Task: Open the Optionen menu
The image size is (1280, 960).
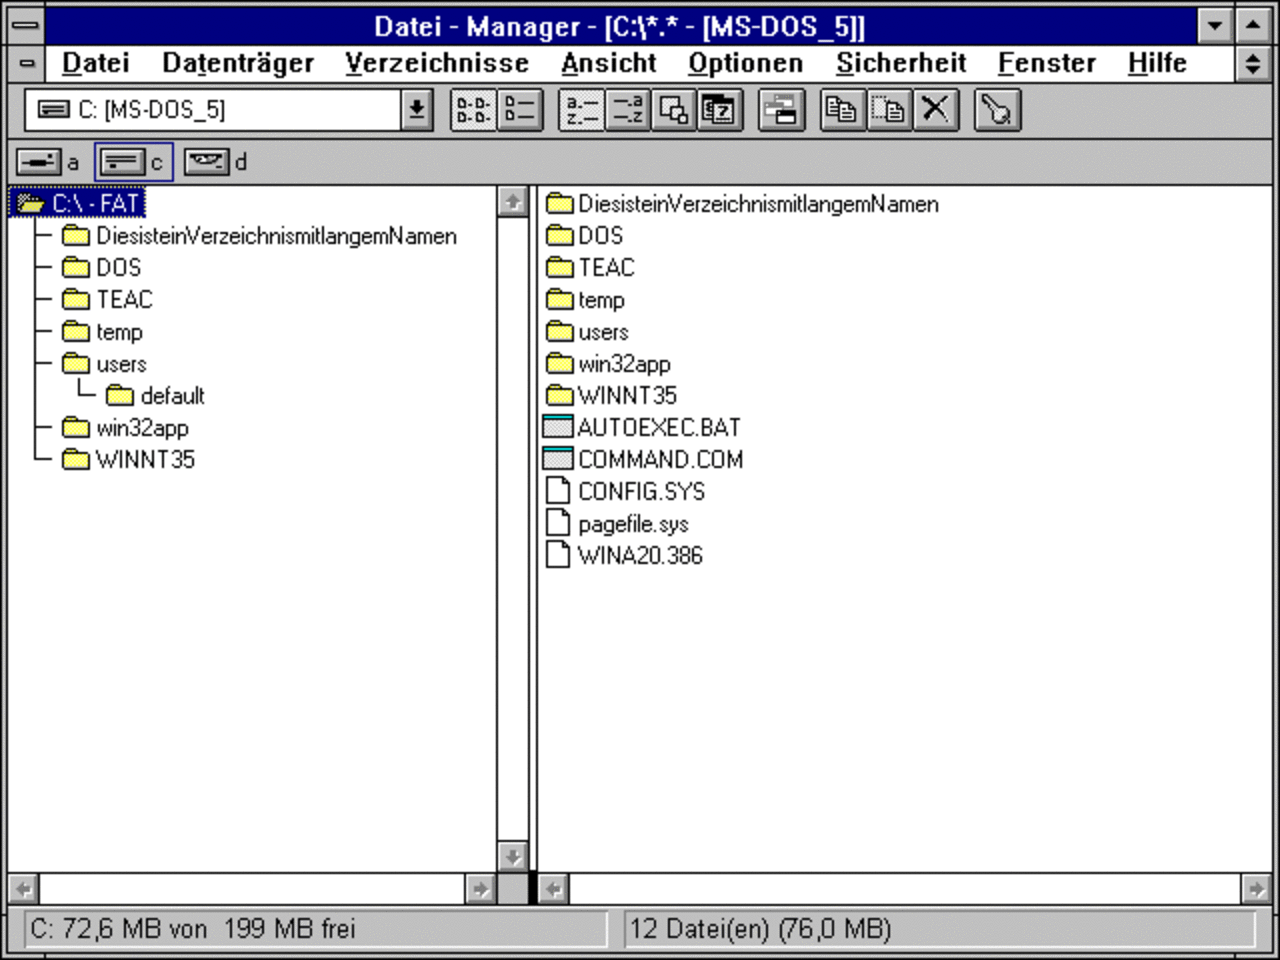Action: [x=745, y=63]
